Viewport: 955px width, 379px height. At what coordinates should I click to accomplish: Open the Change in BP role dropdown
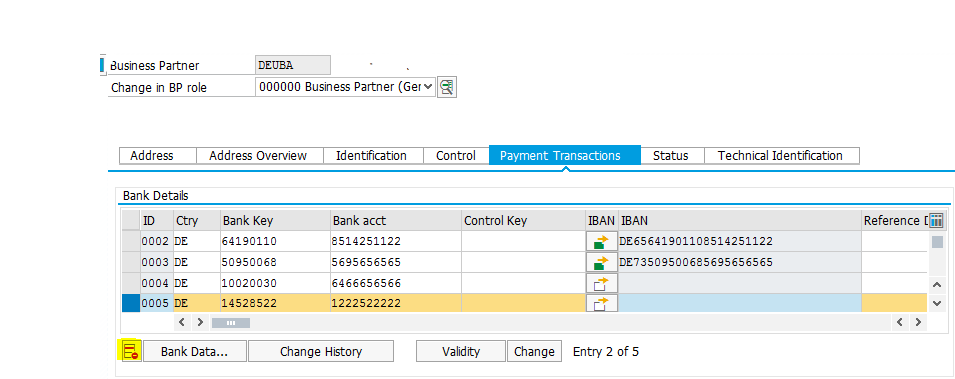[428, 87]
